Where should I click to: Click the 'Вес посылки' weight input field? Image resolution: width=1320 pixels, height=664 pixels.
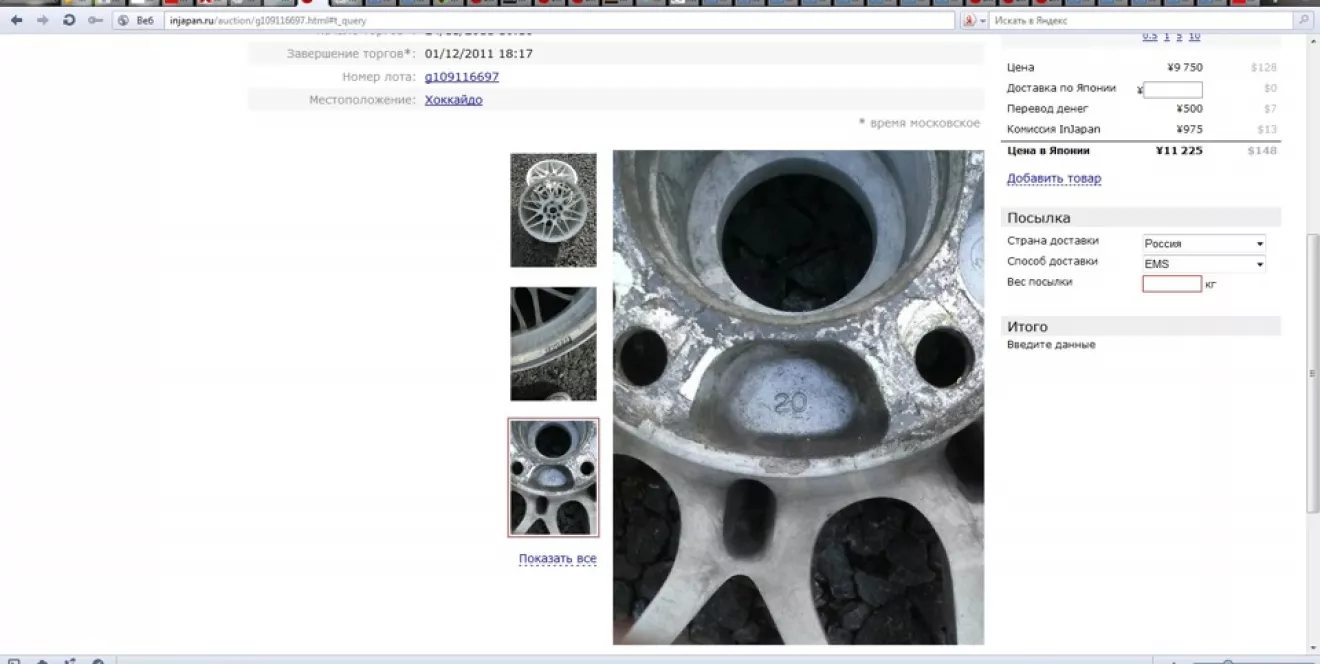[1172, 284]
